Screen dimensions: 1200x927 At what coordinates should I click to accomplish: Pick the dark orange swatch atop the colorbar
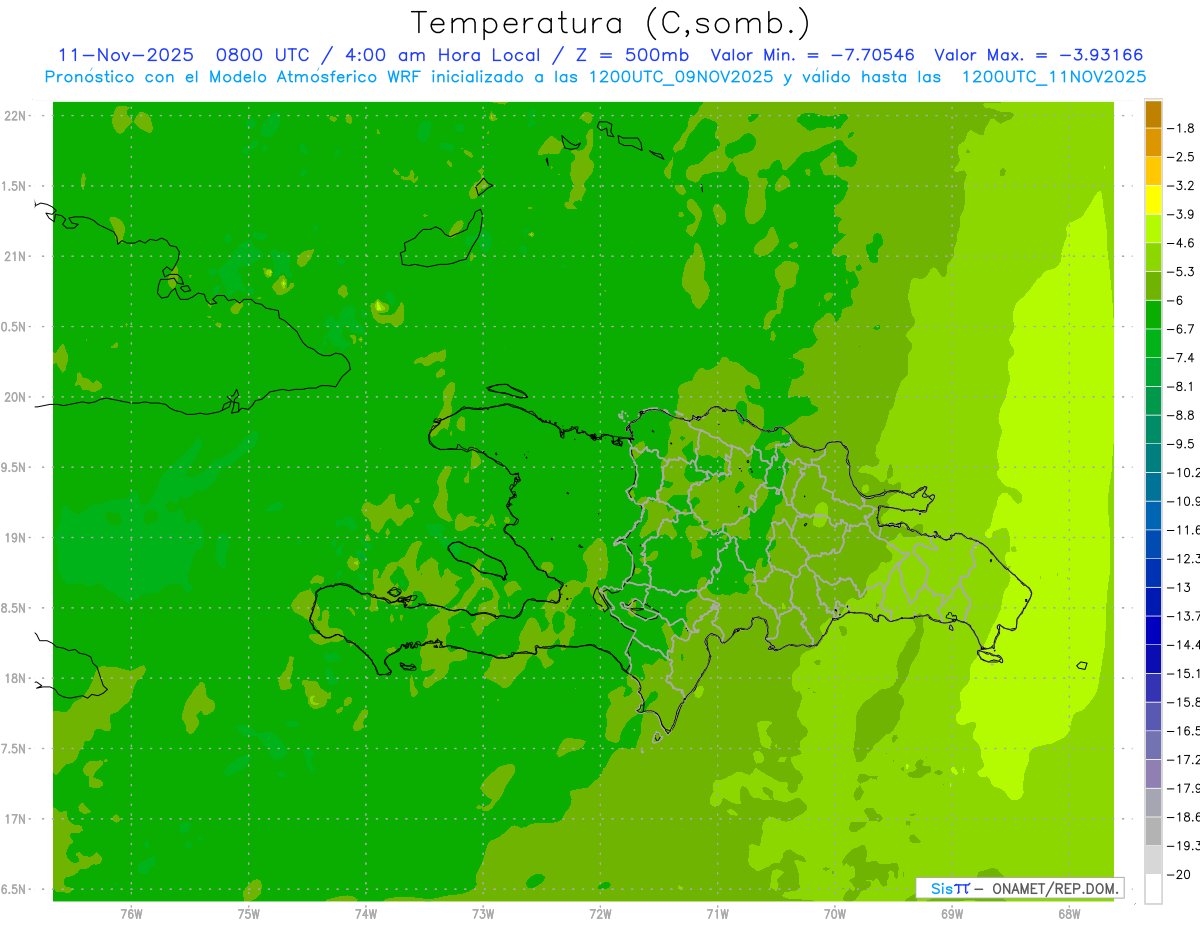(1153, 114)
